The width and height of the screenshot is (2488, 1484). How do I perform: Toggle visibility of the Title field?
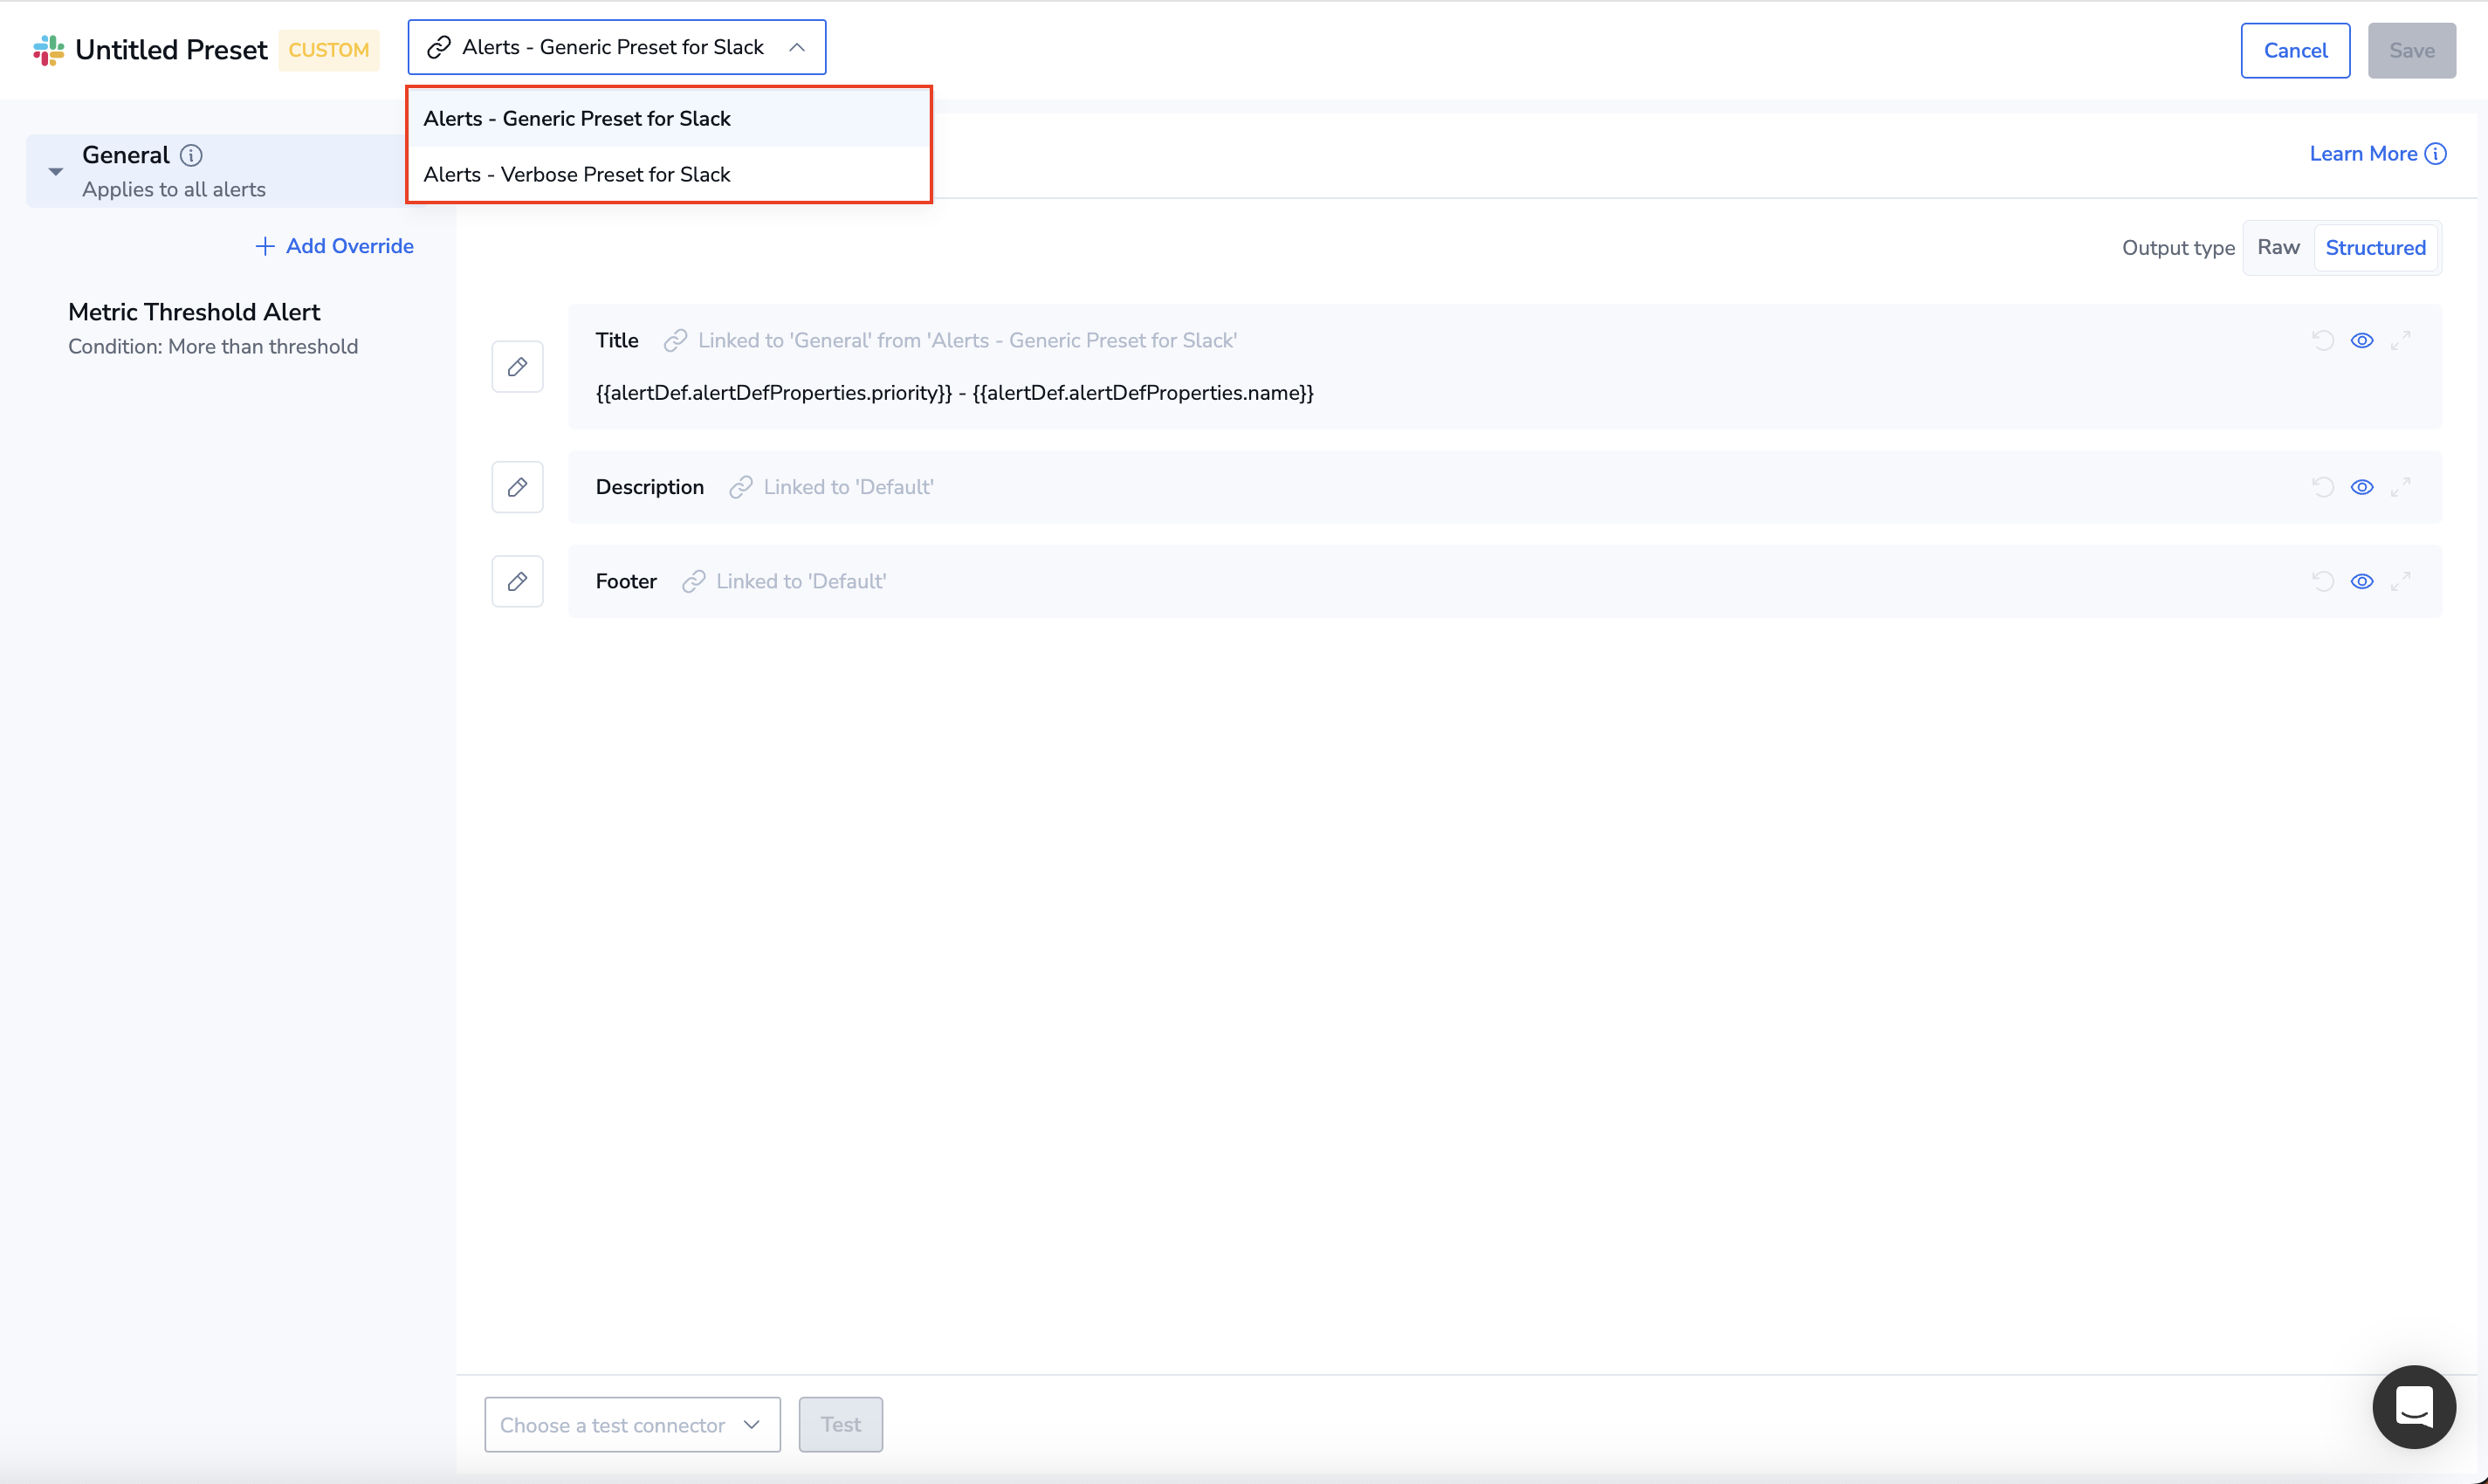click(2362, 341)
